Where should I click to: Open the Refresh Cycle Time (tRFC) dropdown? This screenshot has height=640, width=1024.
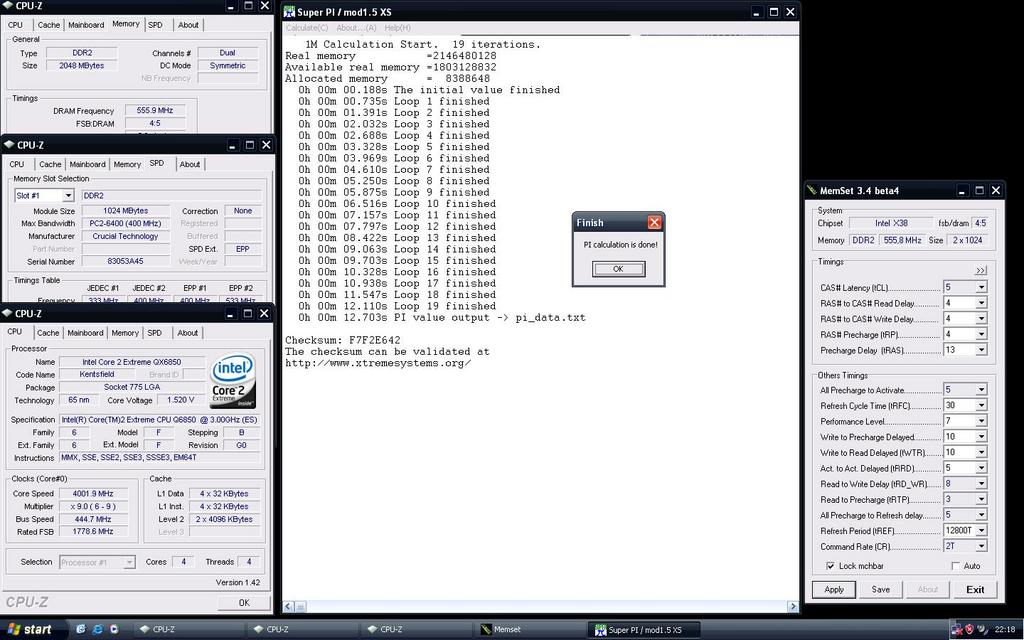(981, 406)
